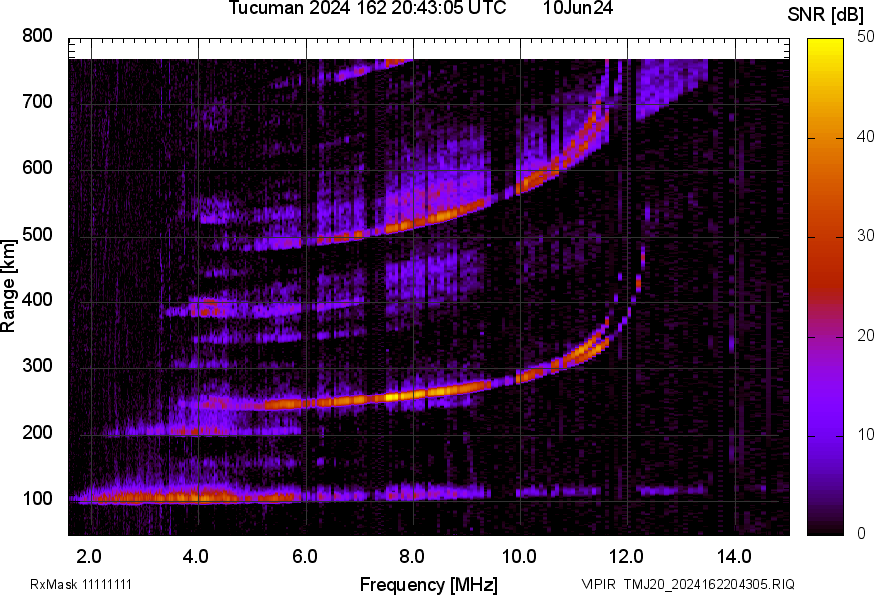Click the second-hop trace near 8 MHz, 510 km

tap(412, 223)
